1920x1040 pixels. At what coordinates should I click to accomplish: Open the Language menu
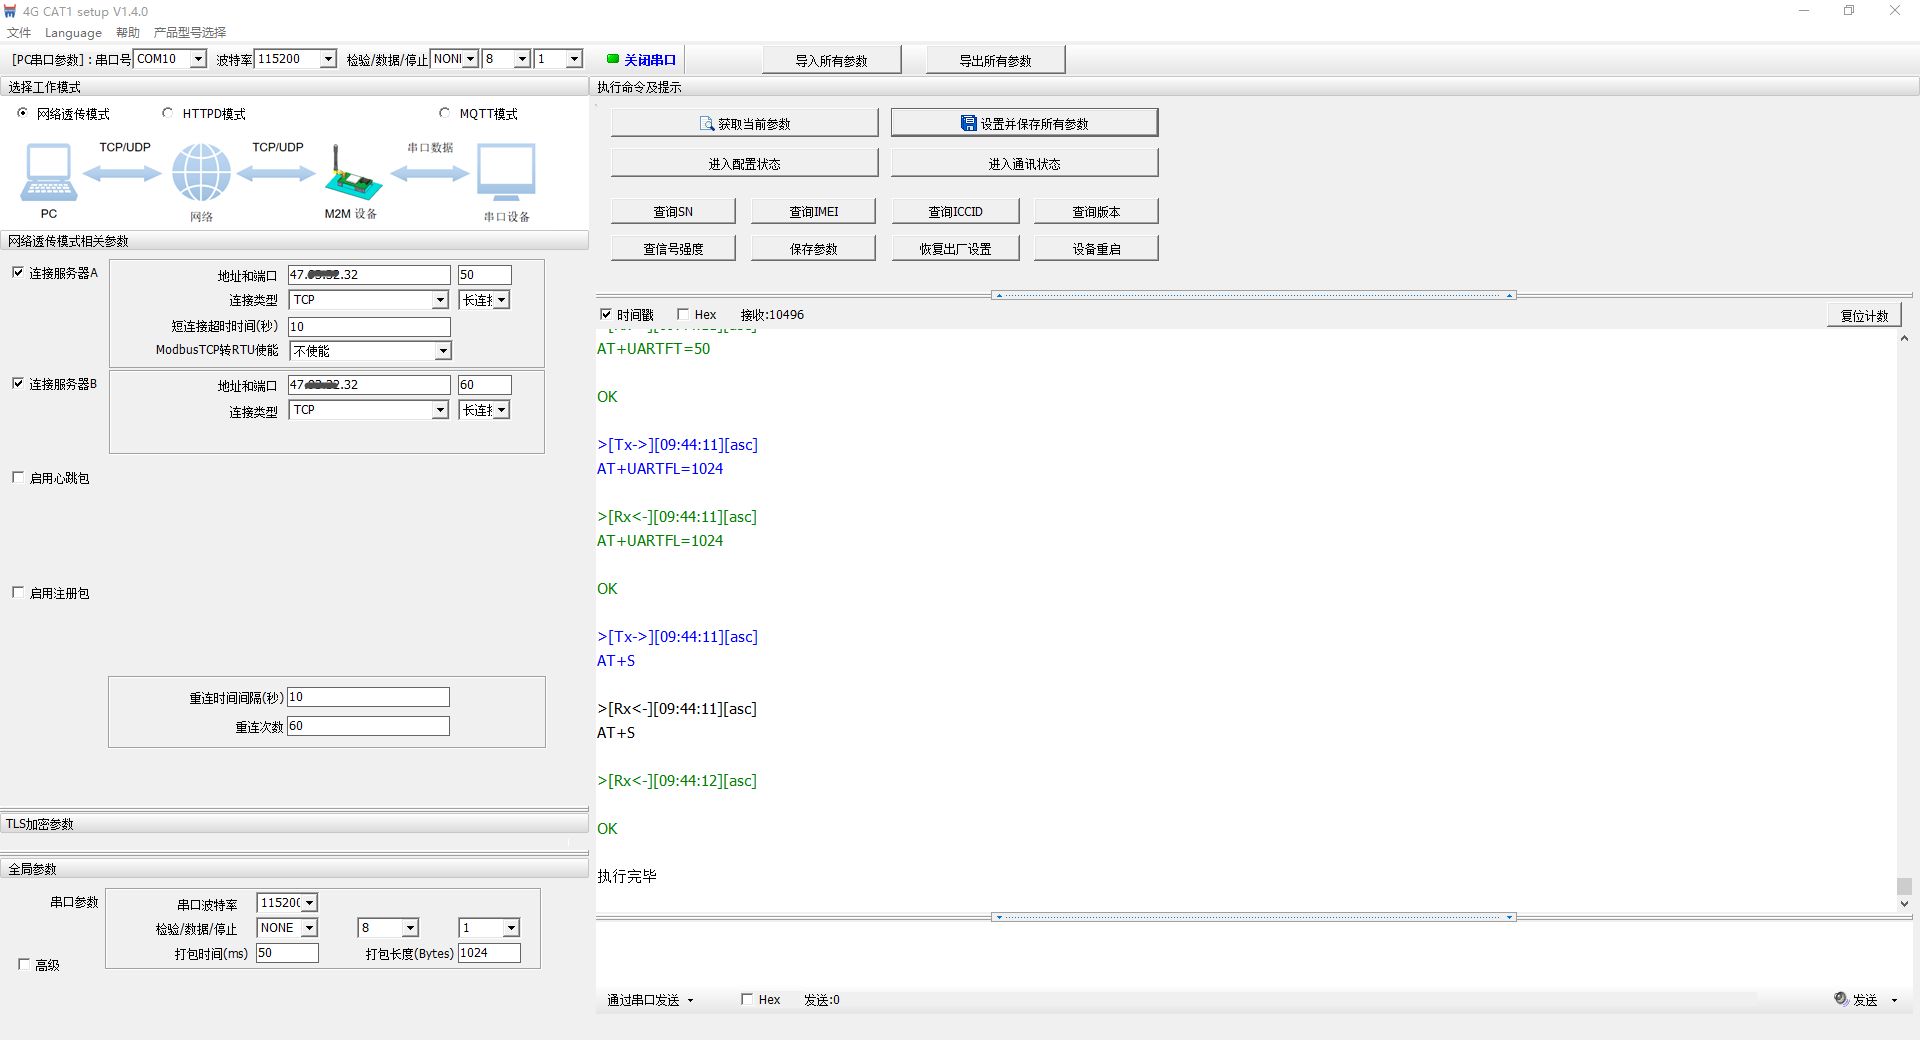(73, 33)
